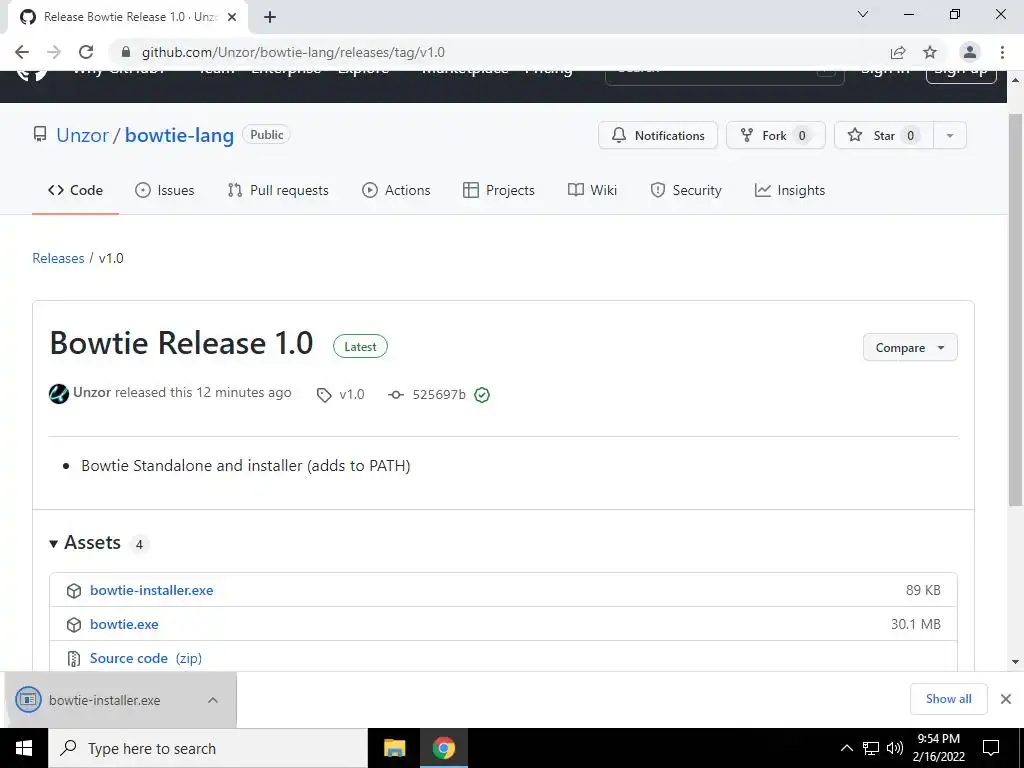Open download item options chevron
Image resolution: width=1024 pixels, height=768 pixels.
coord(213,700)
